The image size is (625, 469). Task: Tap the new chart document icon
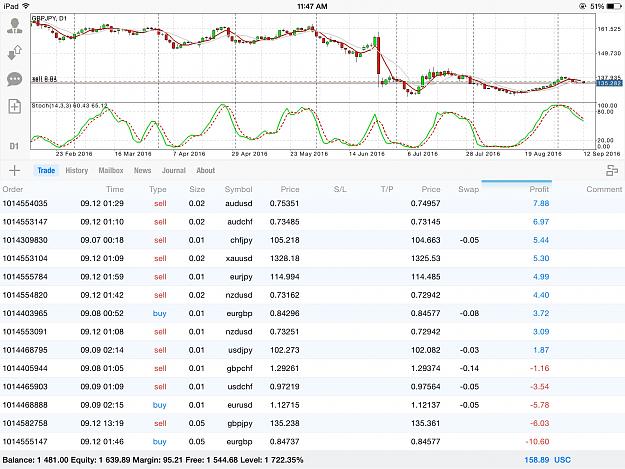point(15,106)
